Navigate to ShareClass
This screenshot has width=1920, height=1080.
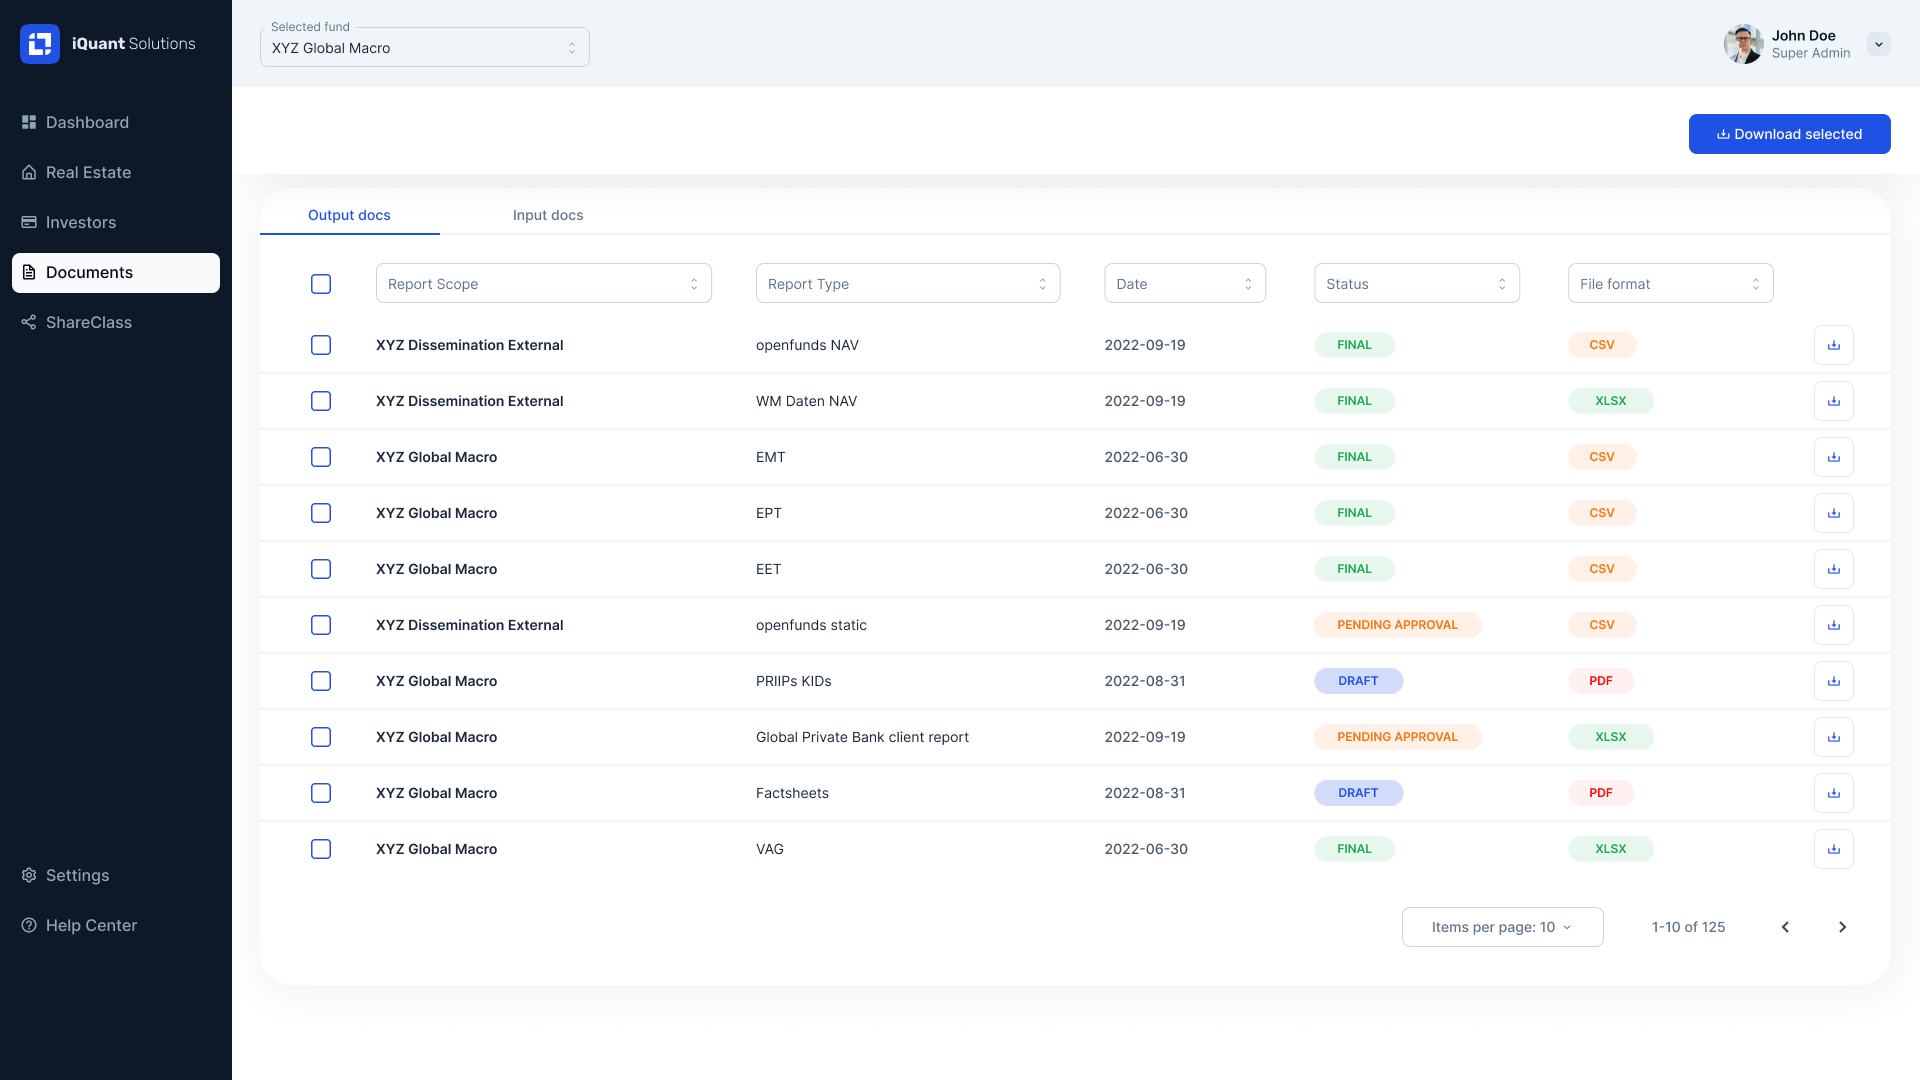pos(116,322)
